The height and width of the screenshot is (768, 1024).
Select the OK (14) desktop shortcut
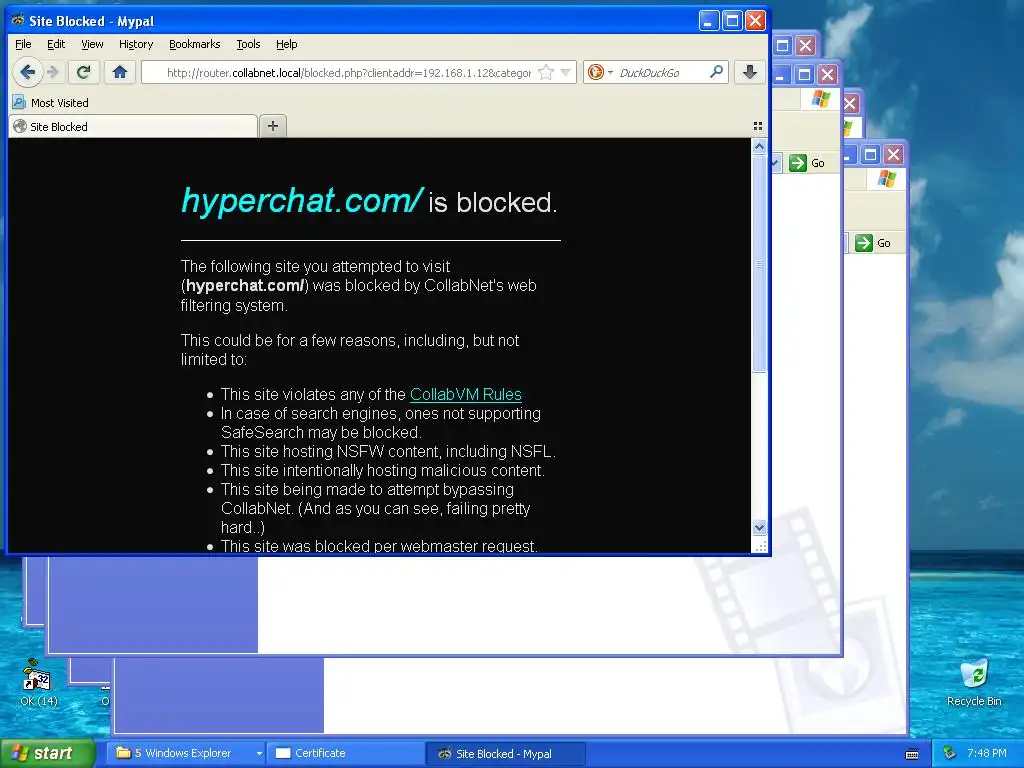coord(39,684)
